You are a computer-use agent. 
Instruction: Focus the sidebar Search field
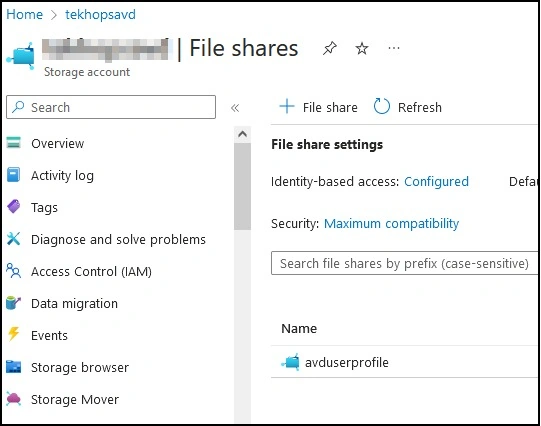(x=111, y=107)
